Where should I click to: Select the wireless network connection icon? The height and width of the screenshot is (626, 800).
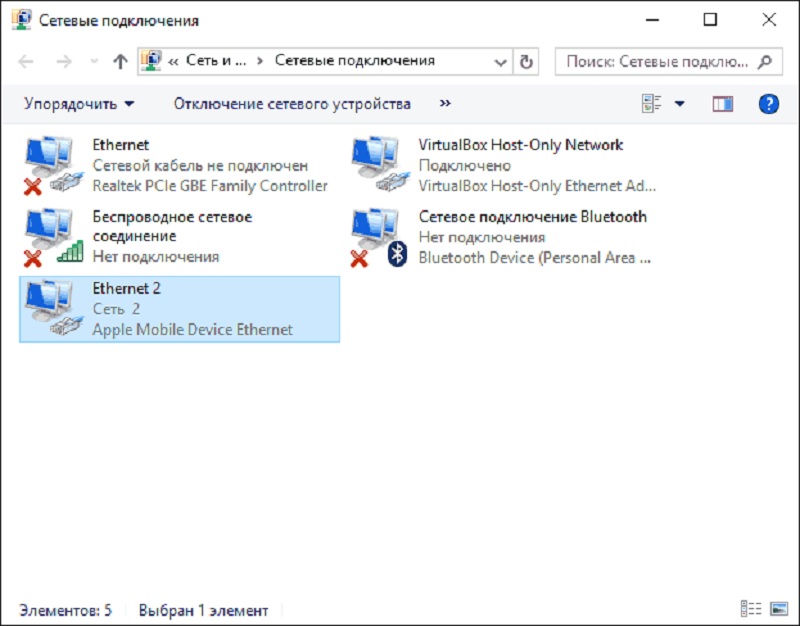point(54,237)
